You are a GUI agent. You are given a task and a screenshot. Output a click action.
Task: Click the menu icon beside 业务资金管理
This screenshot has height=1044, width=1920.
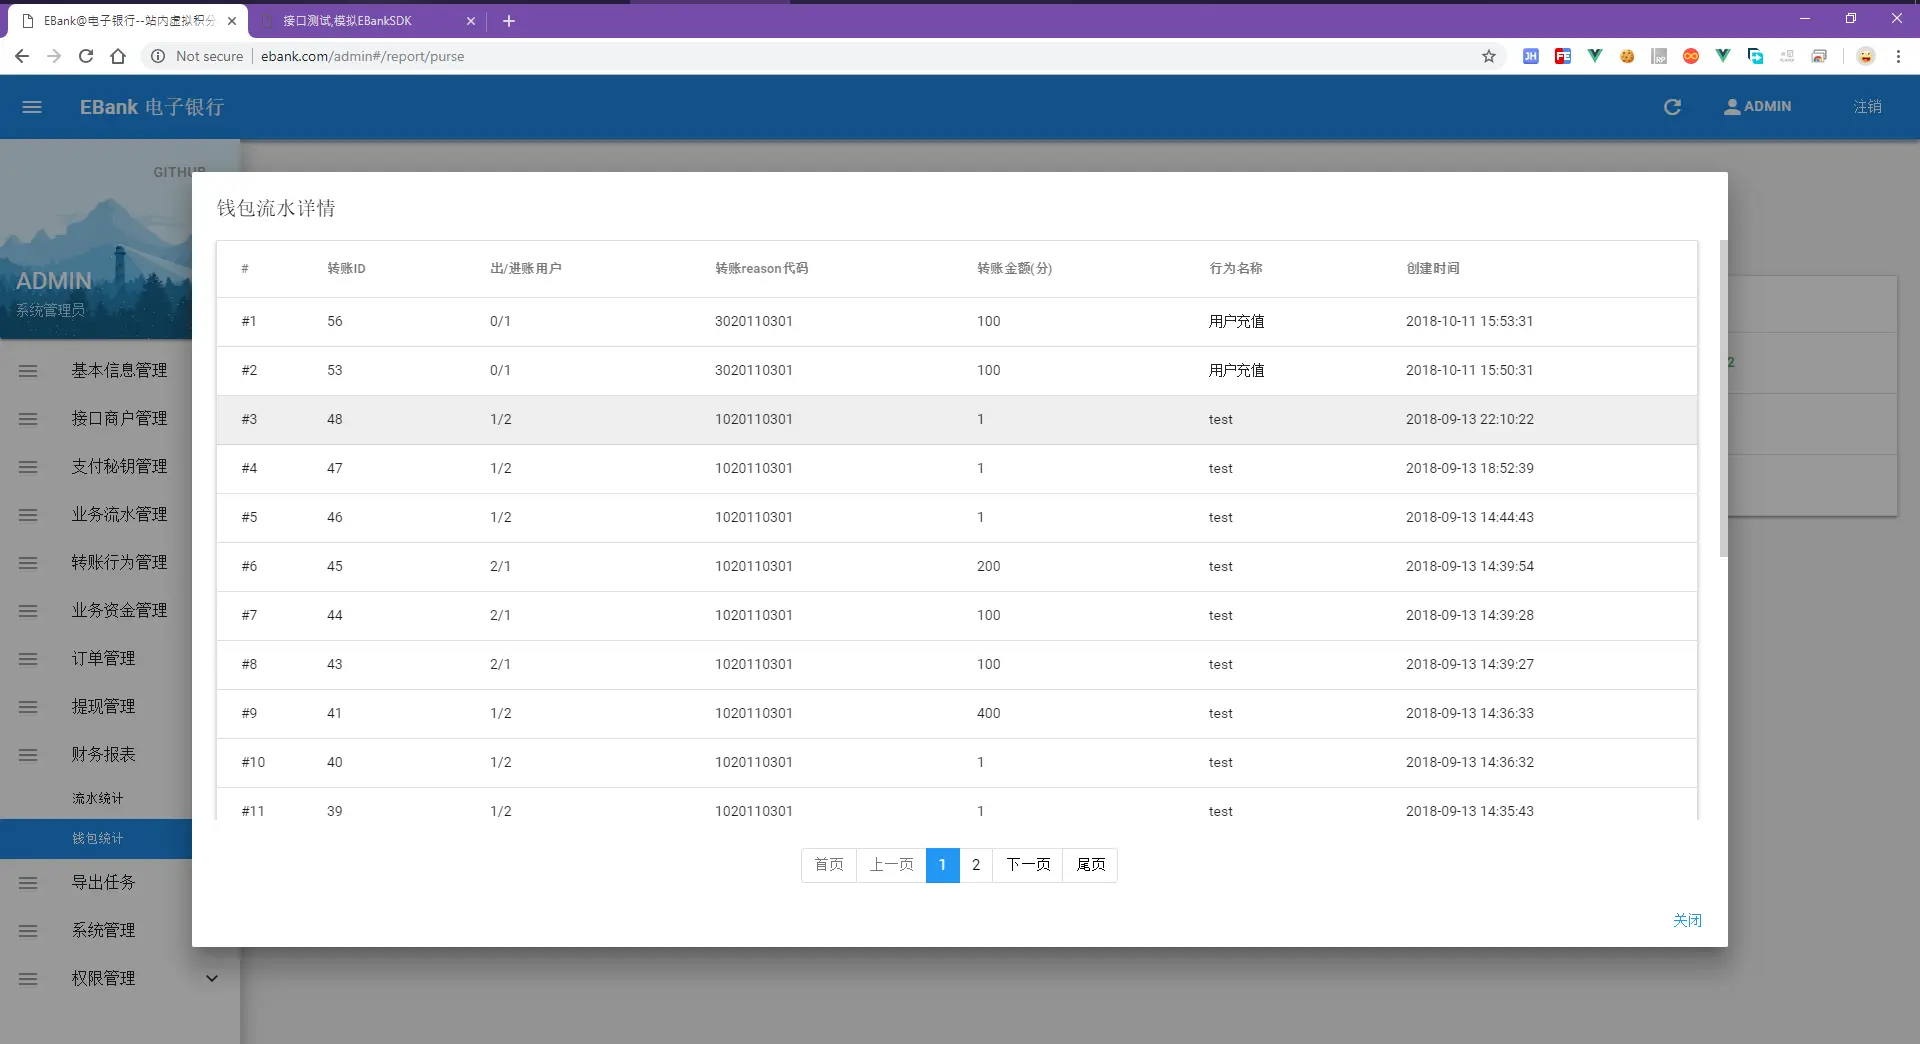28,611
